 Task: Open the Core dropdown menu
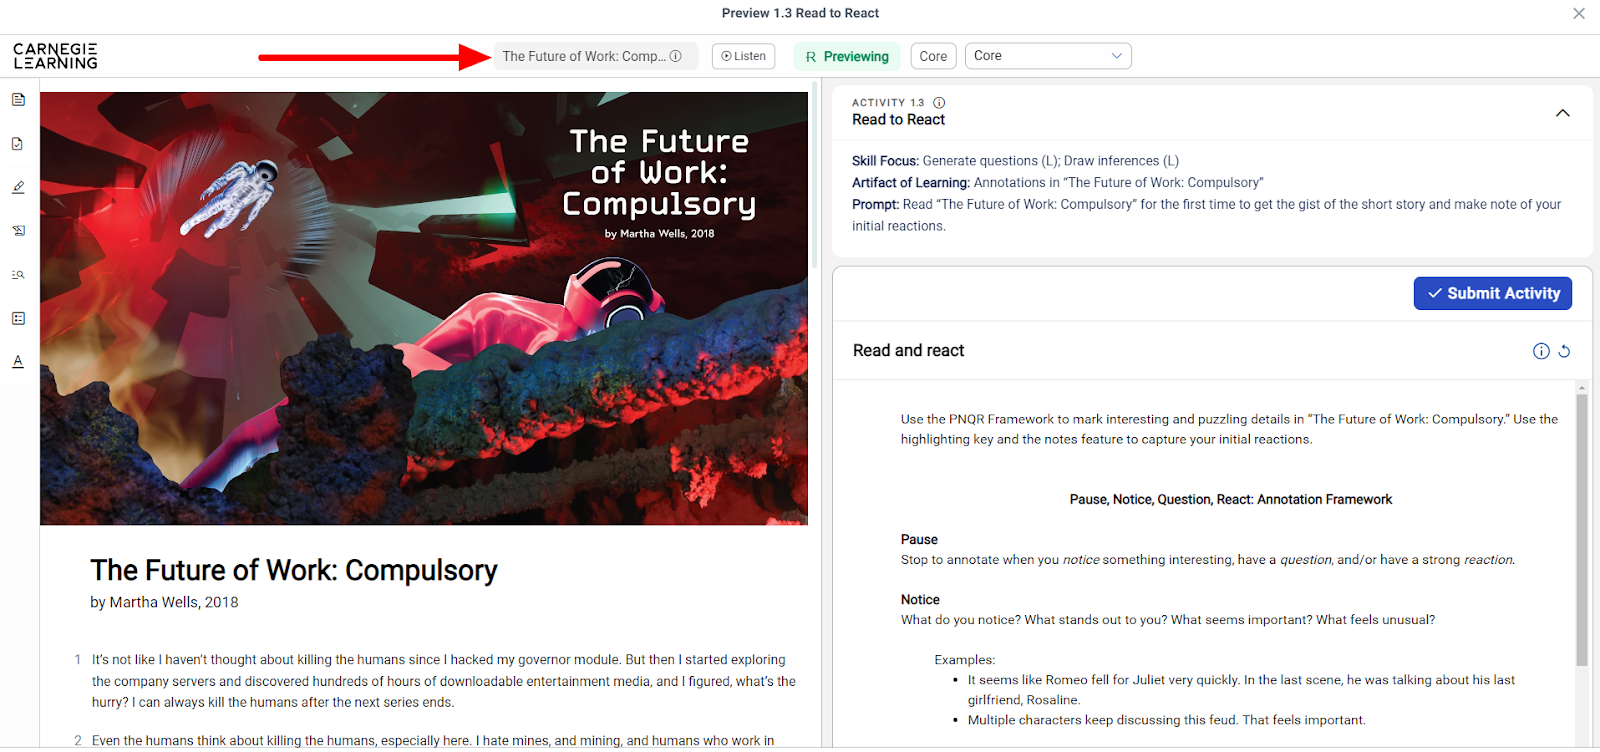click(x=1048, y=56)
